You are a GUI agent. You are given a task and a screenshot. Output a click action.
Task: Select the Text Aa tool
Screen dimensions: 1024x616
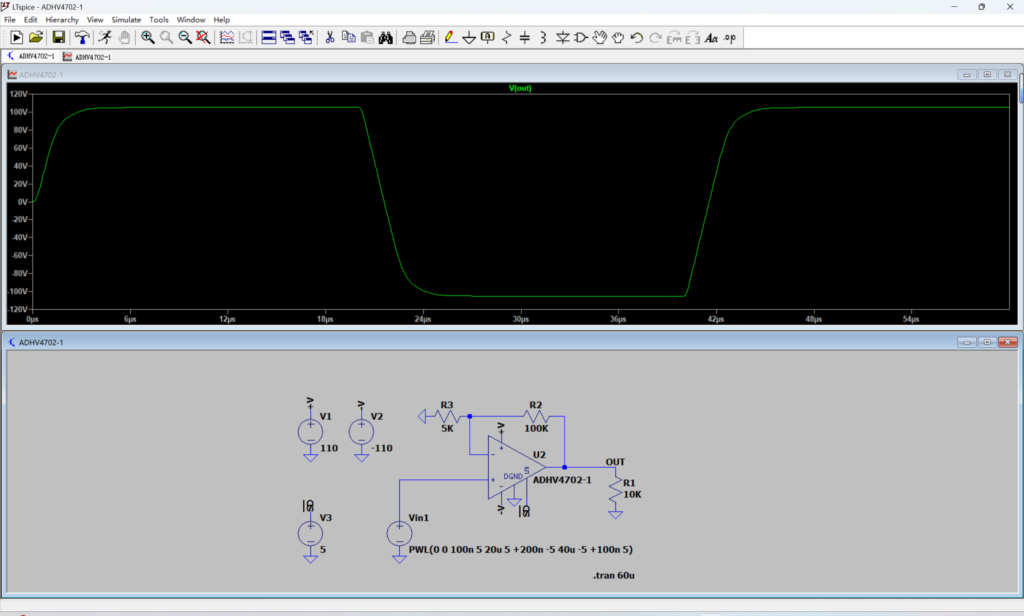point(711,38)
